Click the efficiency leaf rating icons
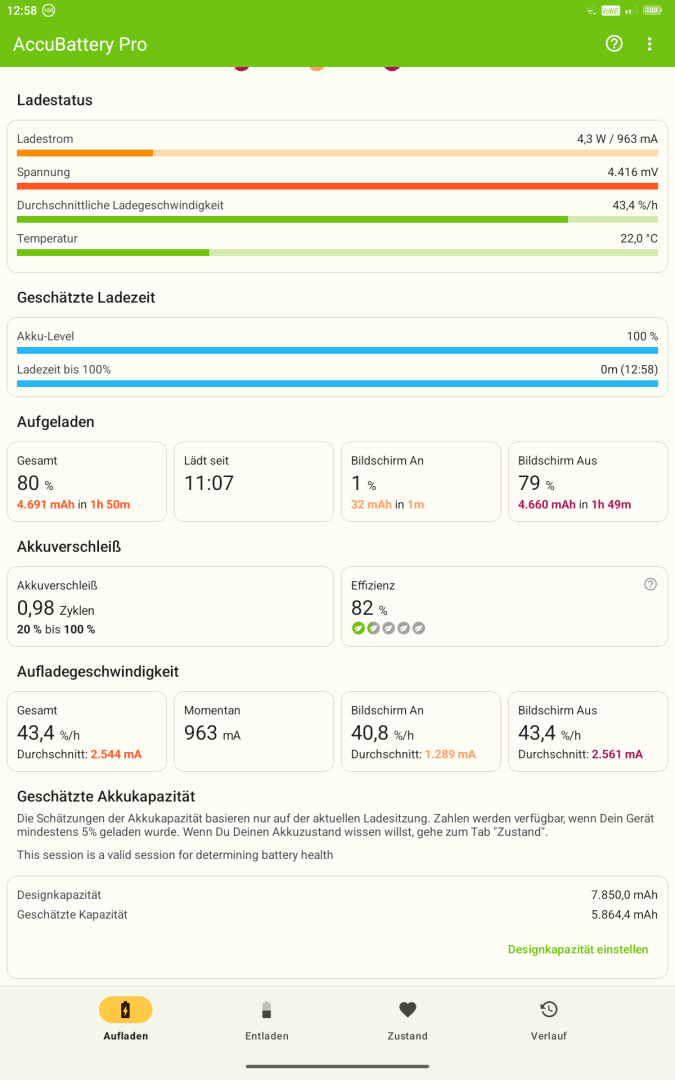The image size is (675, 1080). [388, 628]
